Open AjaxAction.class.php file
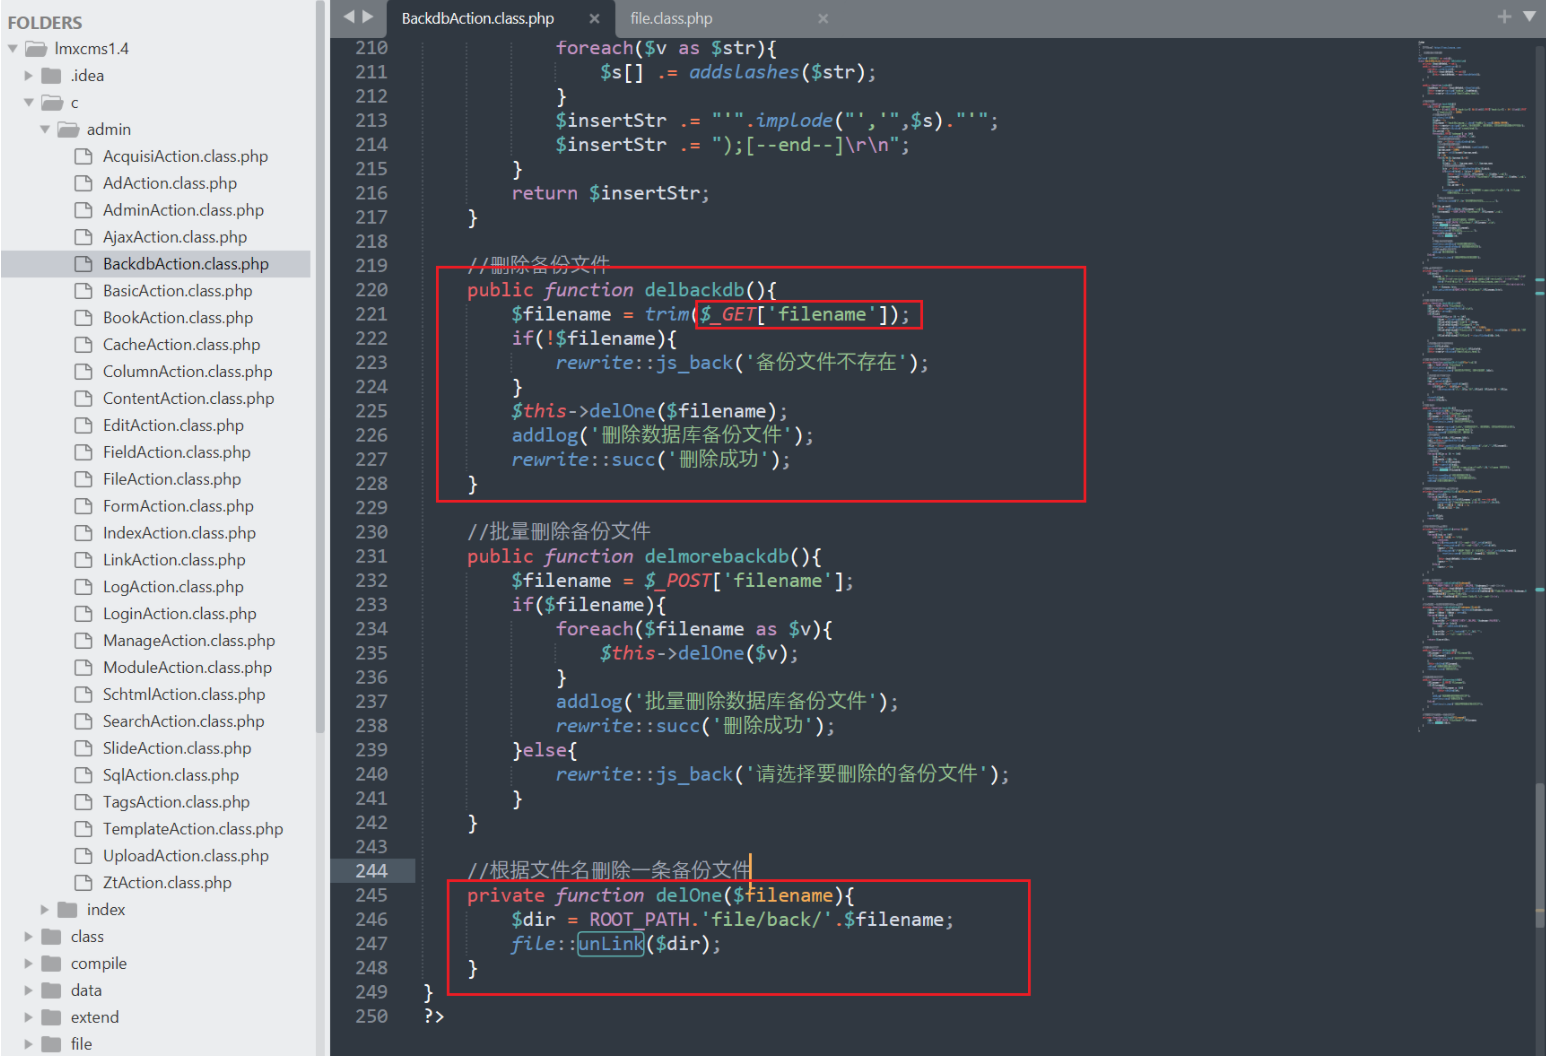The image size is (1546, 1056). click(175, 237)
